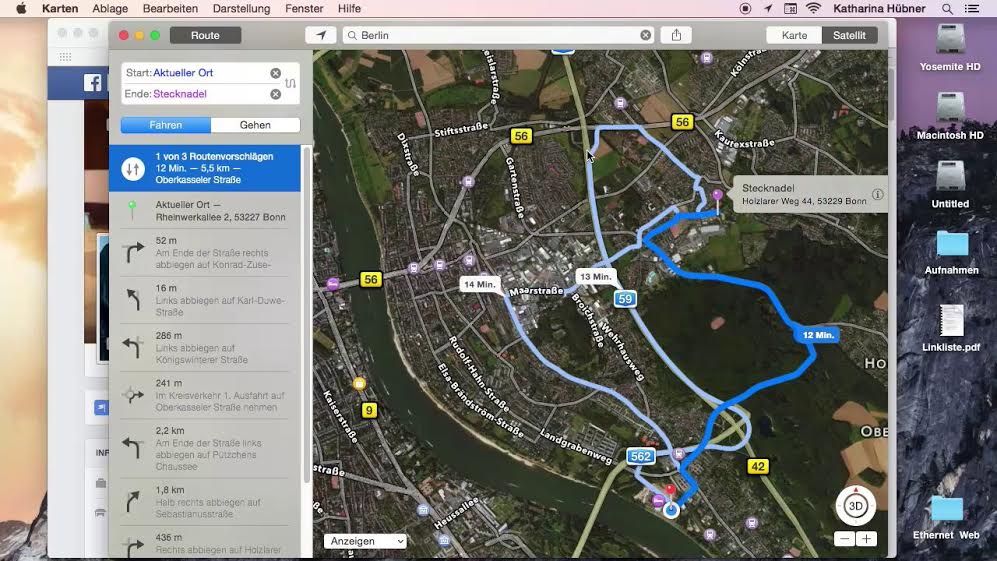This screenshot has width=997, height=561.
Task: Open the Fenster menu
Action: pyautogui.click(x=304, y=8)
